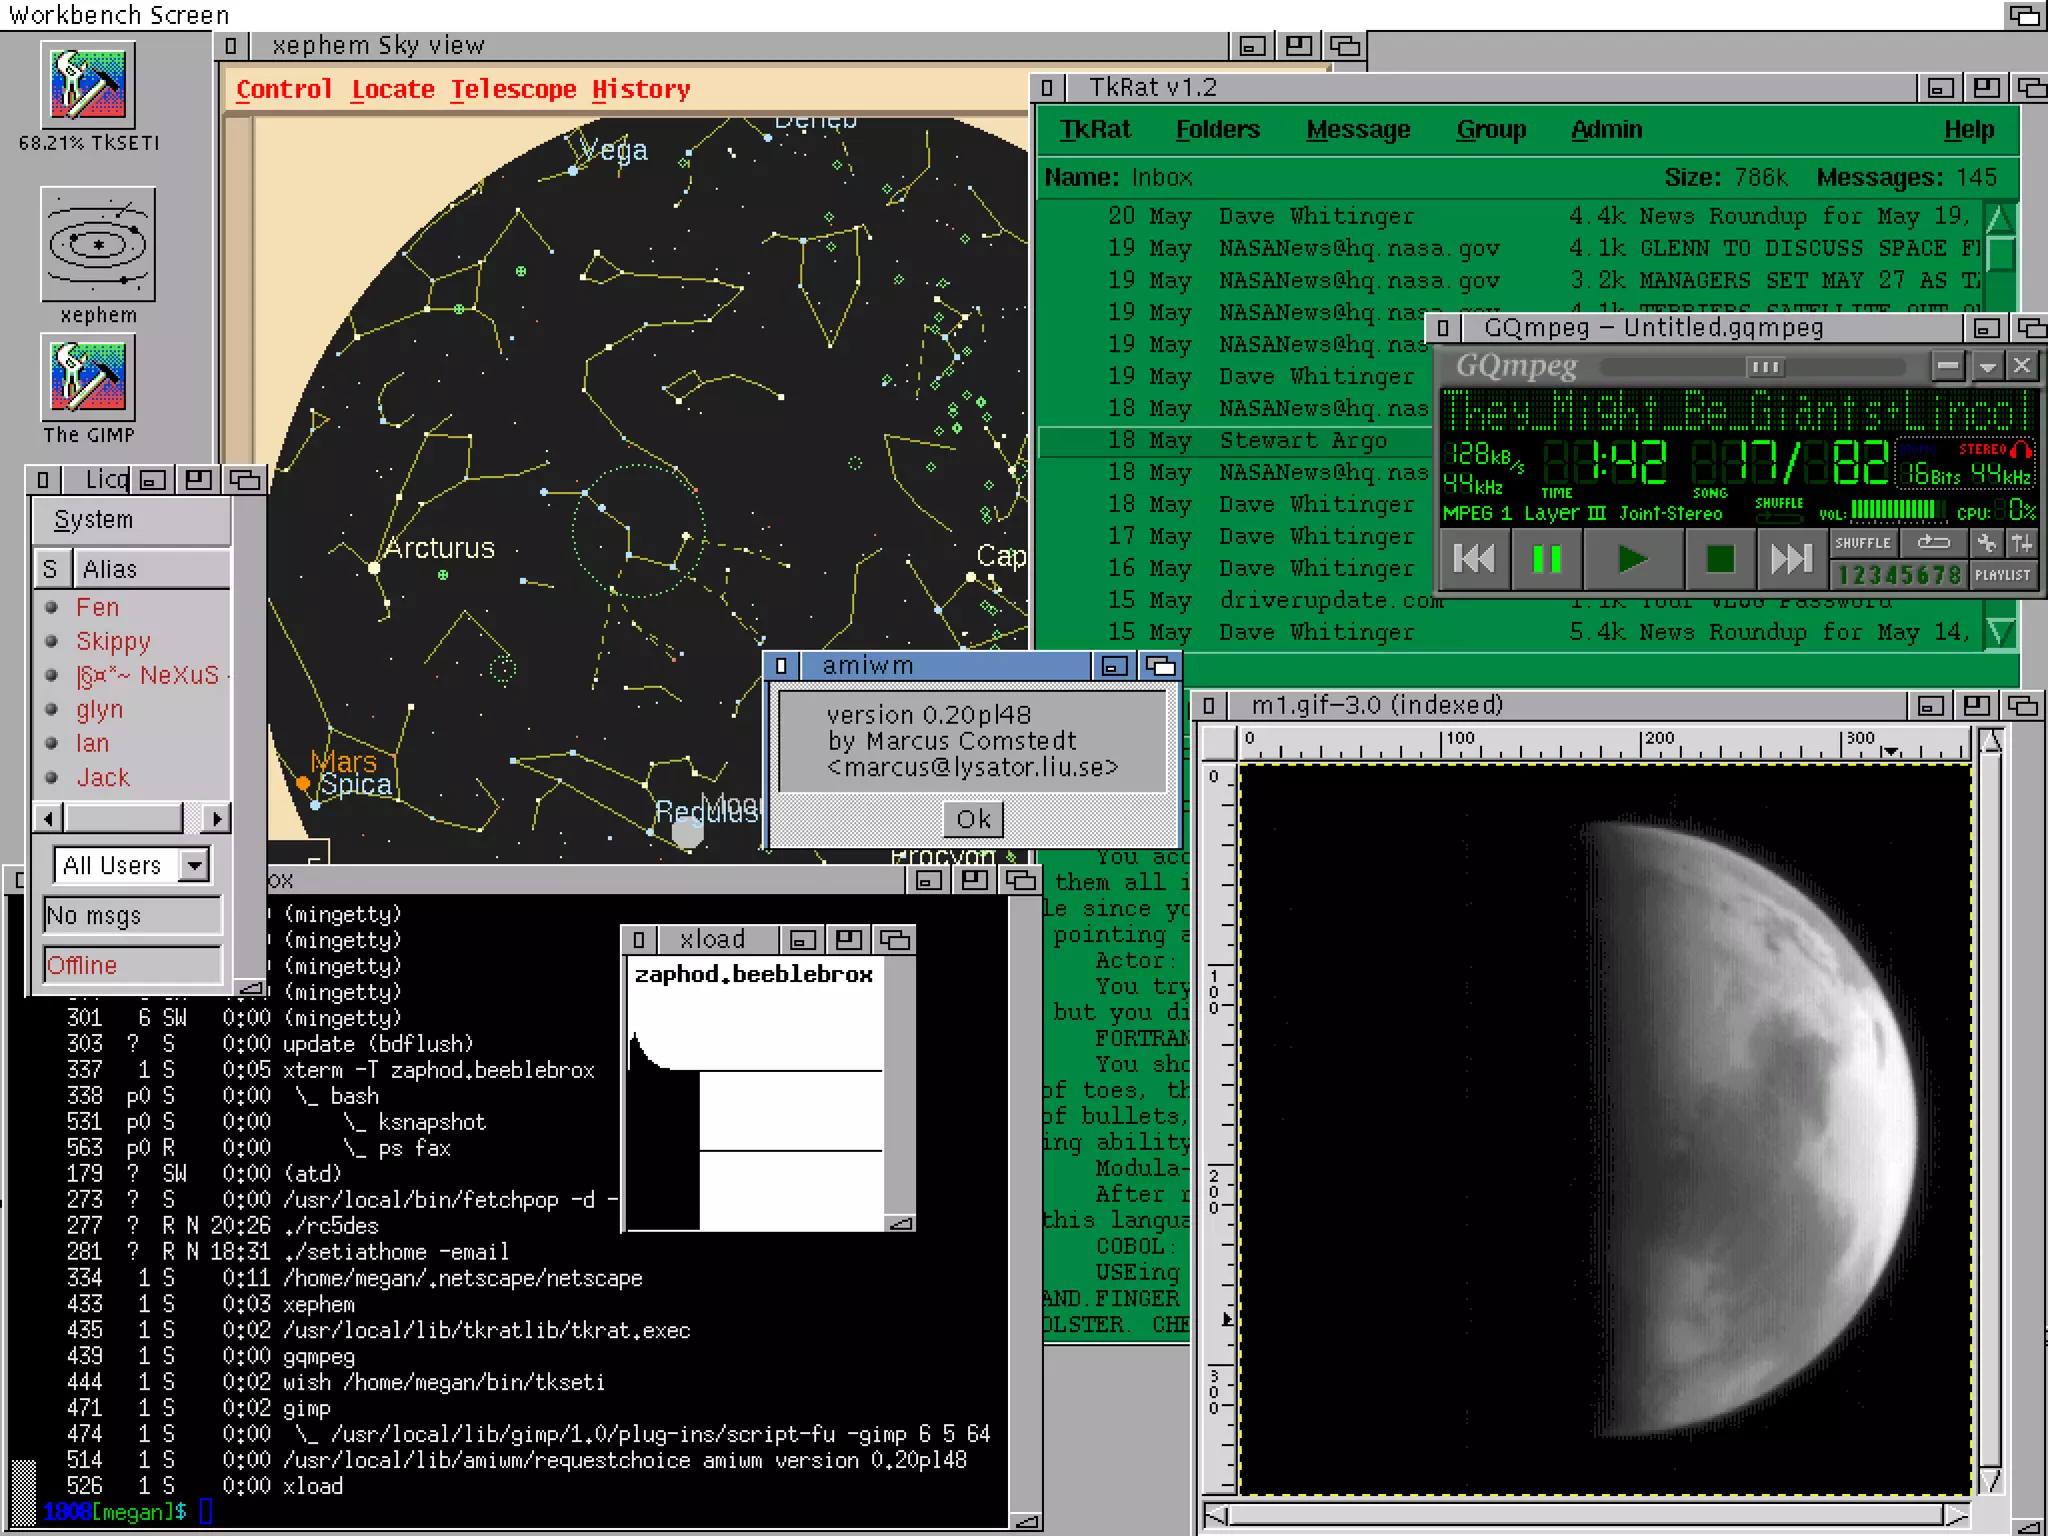Expand the All Users dropdown in Licq
This screenshot has width=2048, height=1536.
tap(194, 864)
